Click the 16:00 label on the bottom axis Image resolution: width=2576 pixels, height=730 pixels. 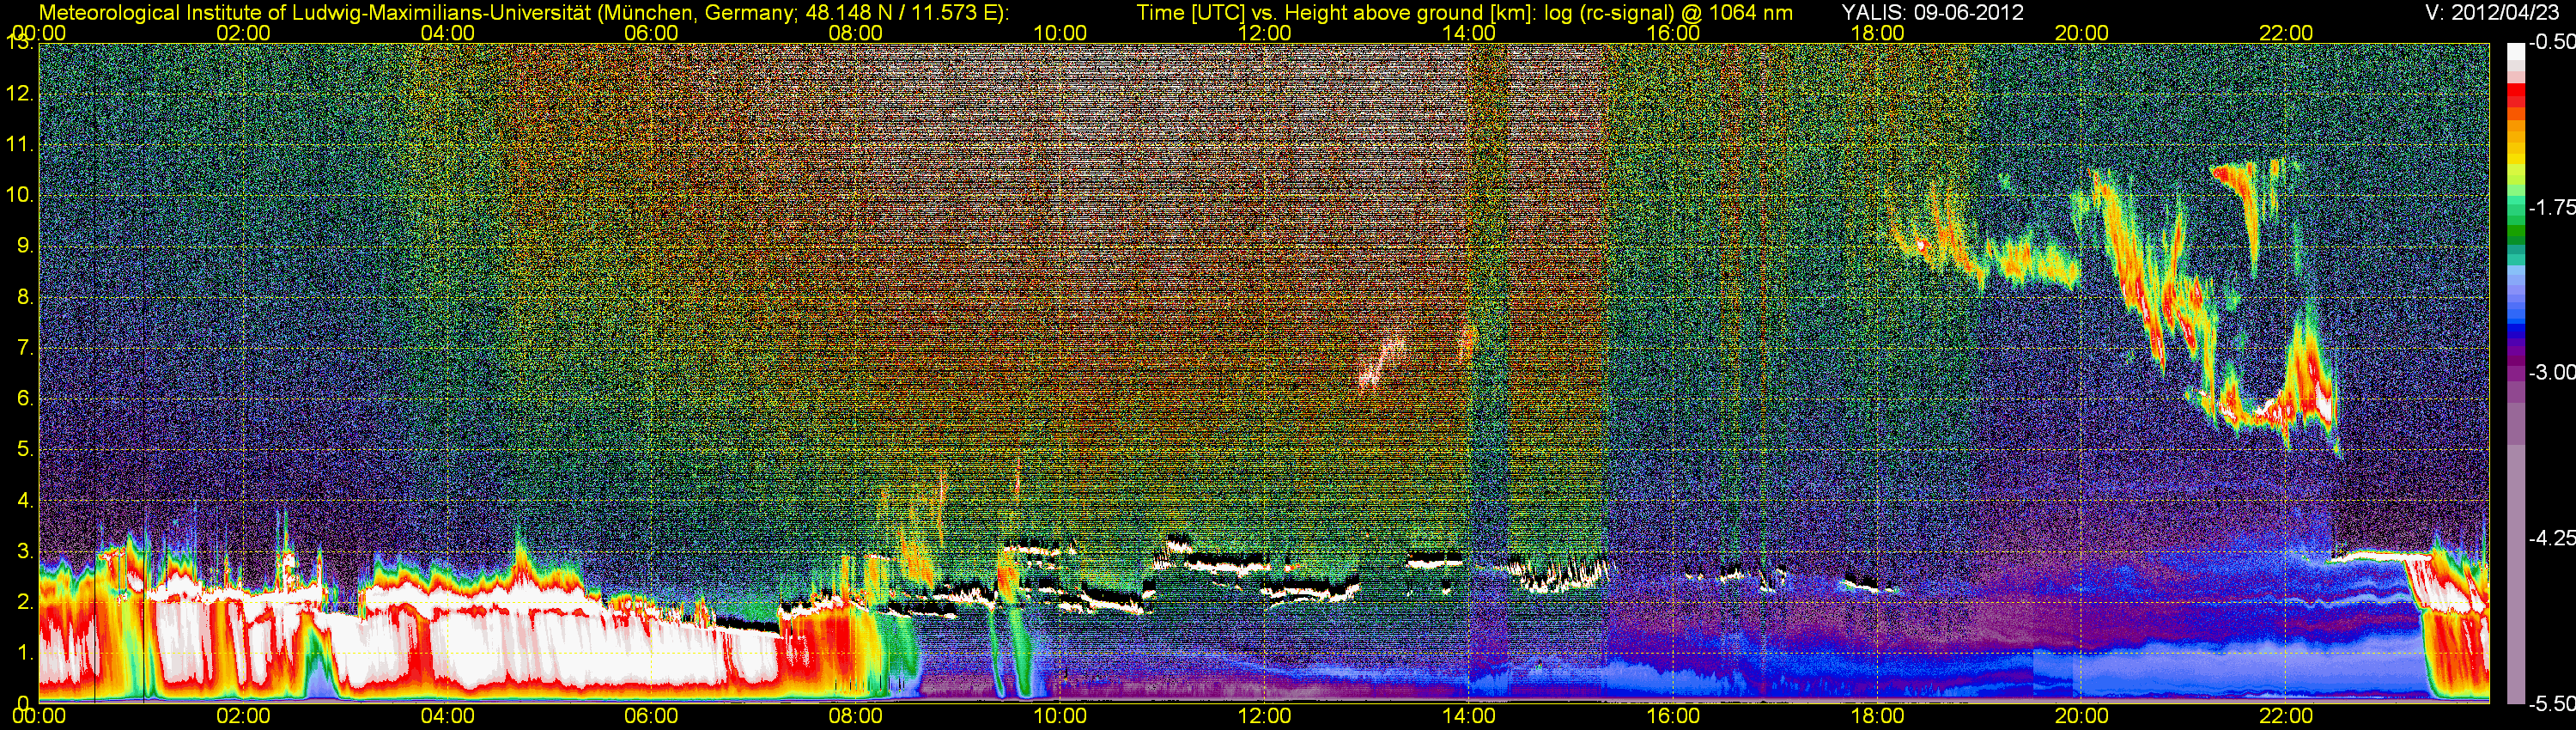point(1673,716)
